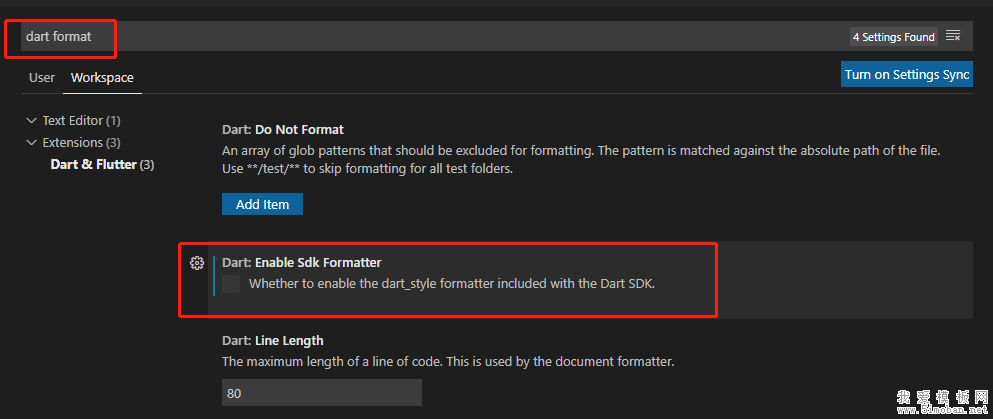Image resolution: width=993 pixels, height=419 pixels.
Task: Click the 'Dart: Enable Sdk Formatter' setting title
Action: [x=302, y=262]
